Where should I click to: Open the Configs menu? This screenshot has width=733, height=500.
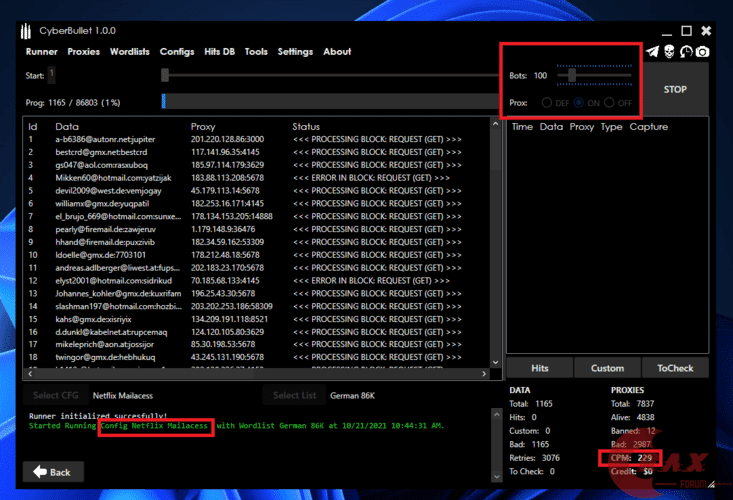pos(177,52)
